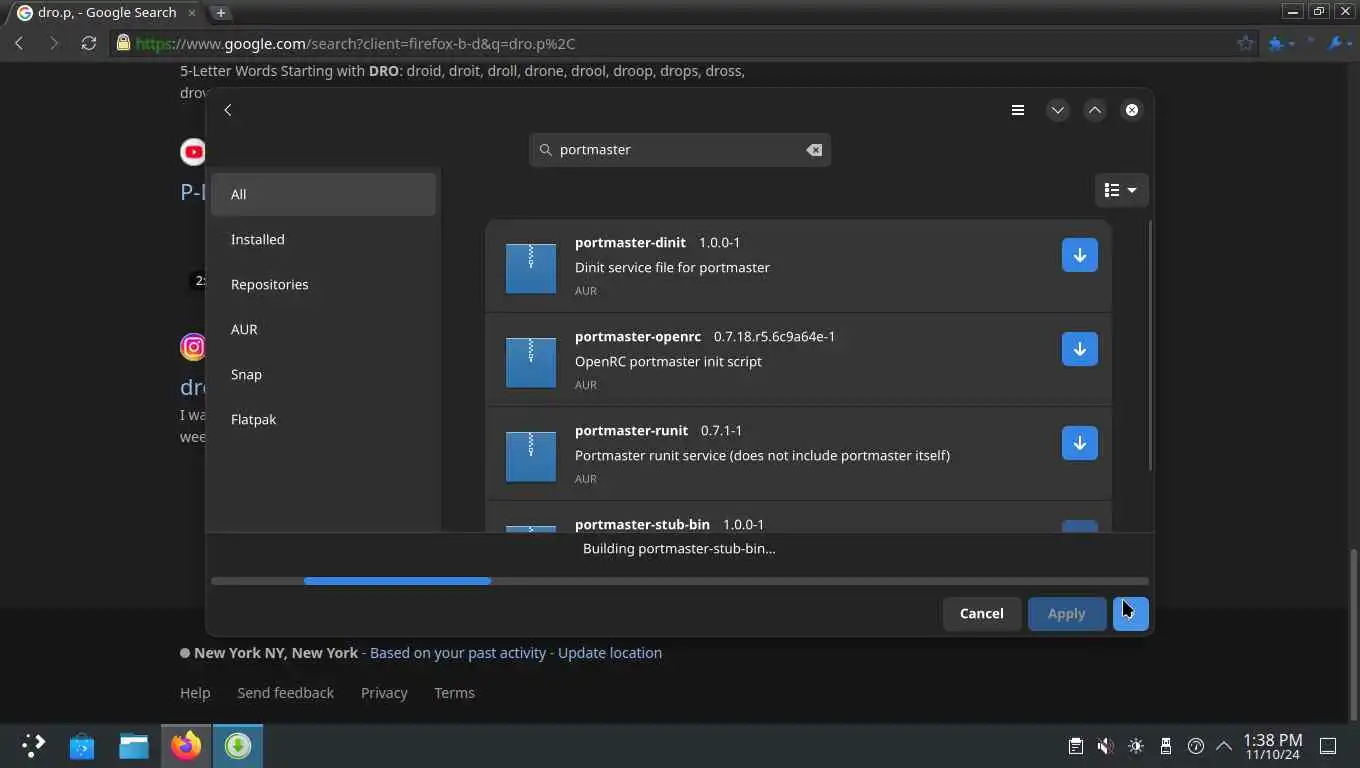Click 'Dinit service file for portmaster' description
The height and width of the screenshot is (768, 1360).
[672, 267]
